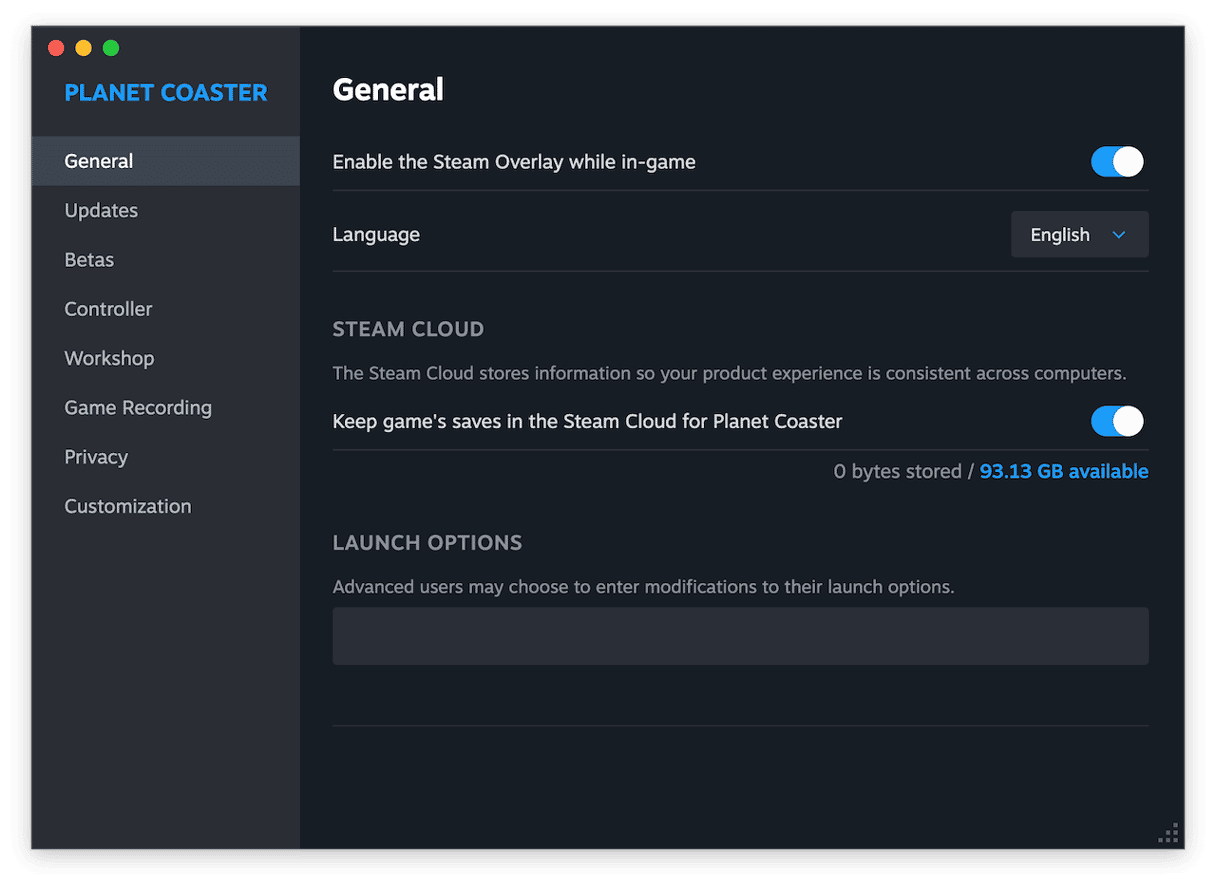This screenshot has height=886, width=1216.
Task: Click the yellow minimize window button
Action: tap(83, 48)
